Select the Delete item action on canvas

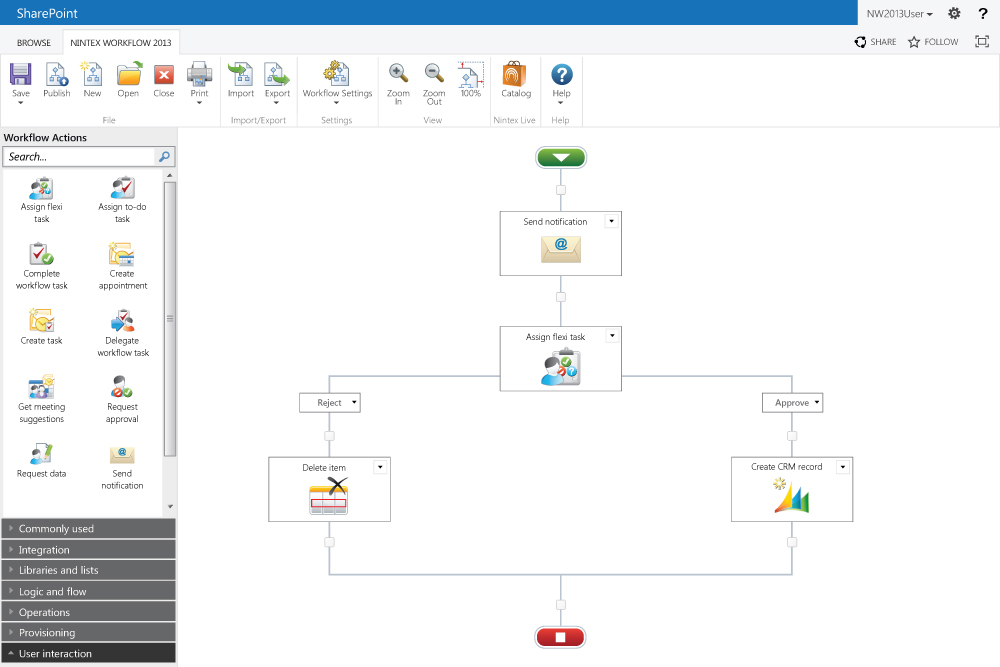click(x=329, y=489)
